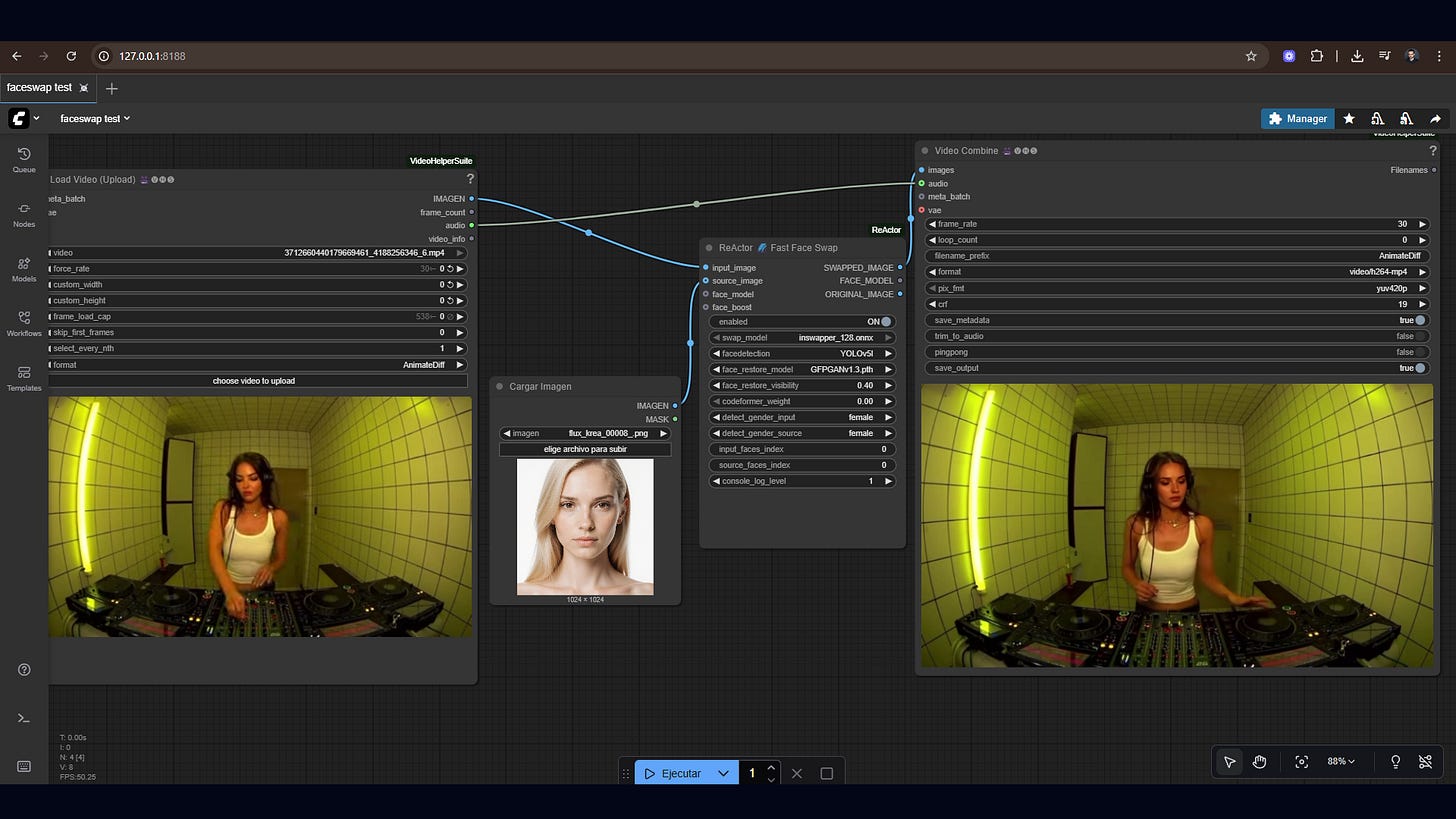Open a new workflow tab

click(x=112, y=88)
